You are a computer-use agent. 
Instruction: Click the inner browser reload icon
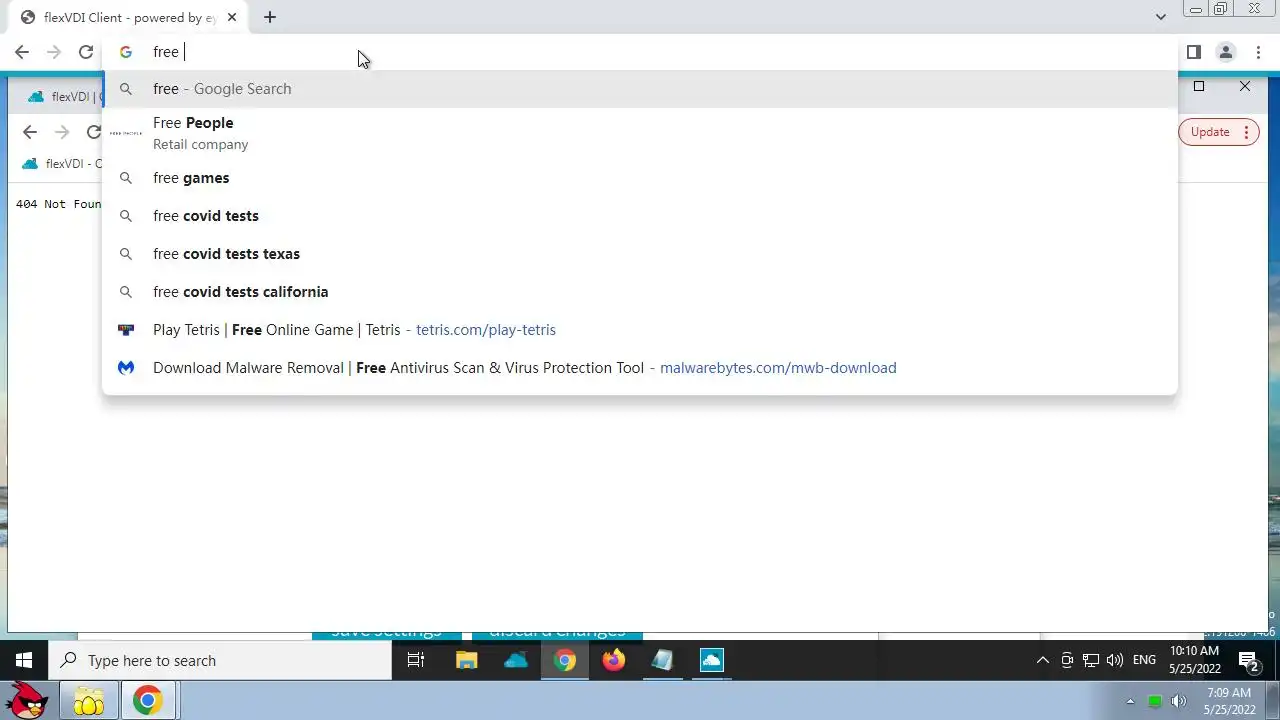tap(94, 132)
